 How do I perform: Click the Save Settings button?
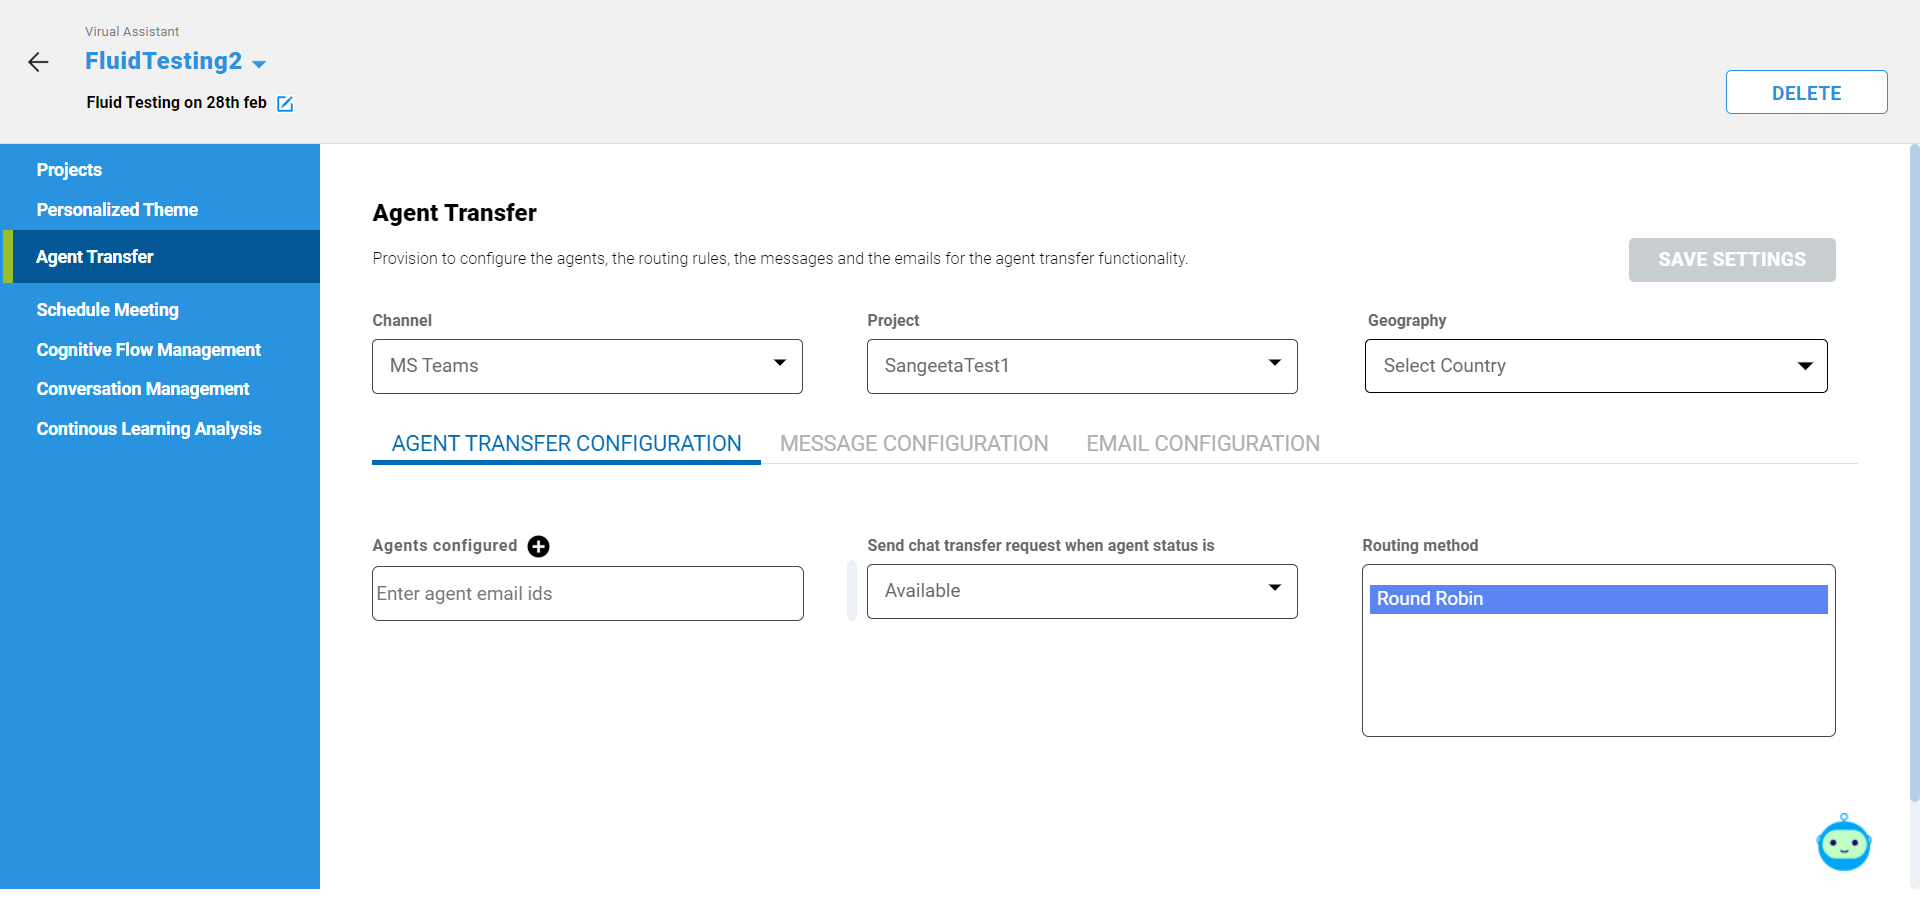click(1732, 260)
